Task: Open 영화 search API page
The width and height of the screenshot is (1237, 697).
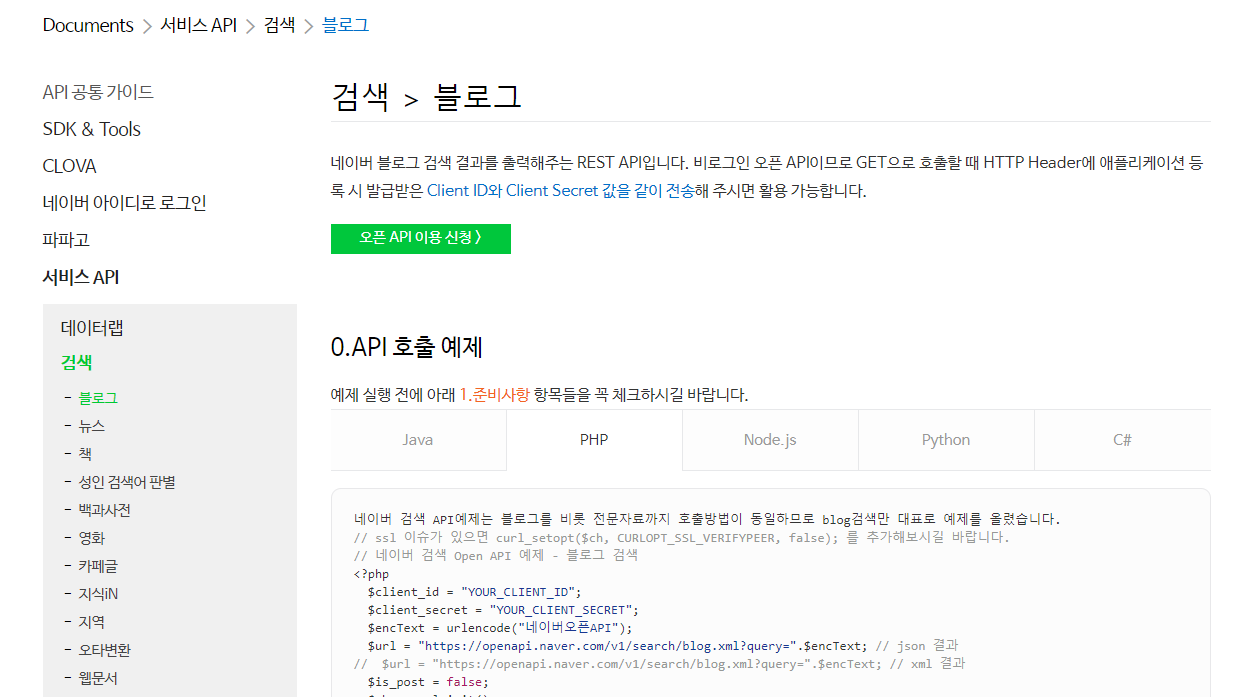Action: (x=92, y=538)
